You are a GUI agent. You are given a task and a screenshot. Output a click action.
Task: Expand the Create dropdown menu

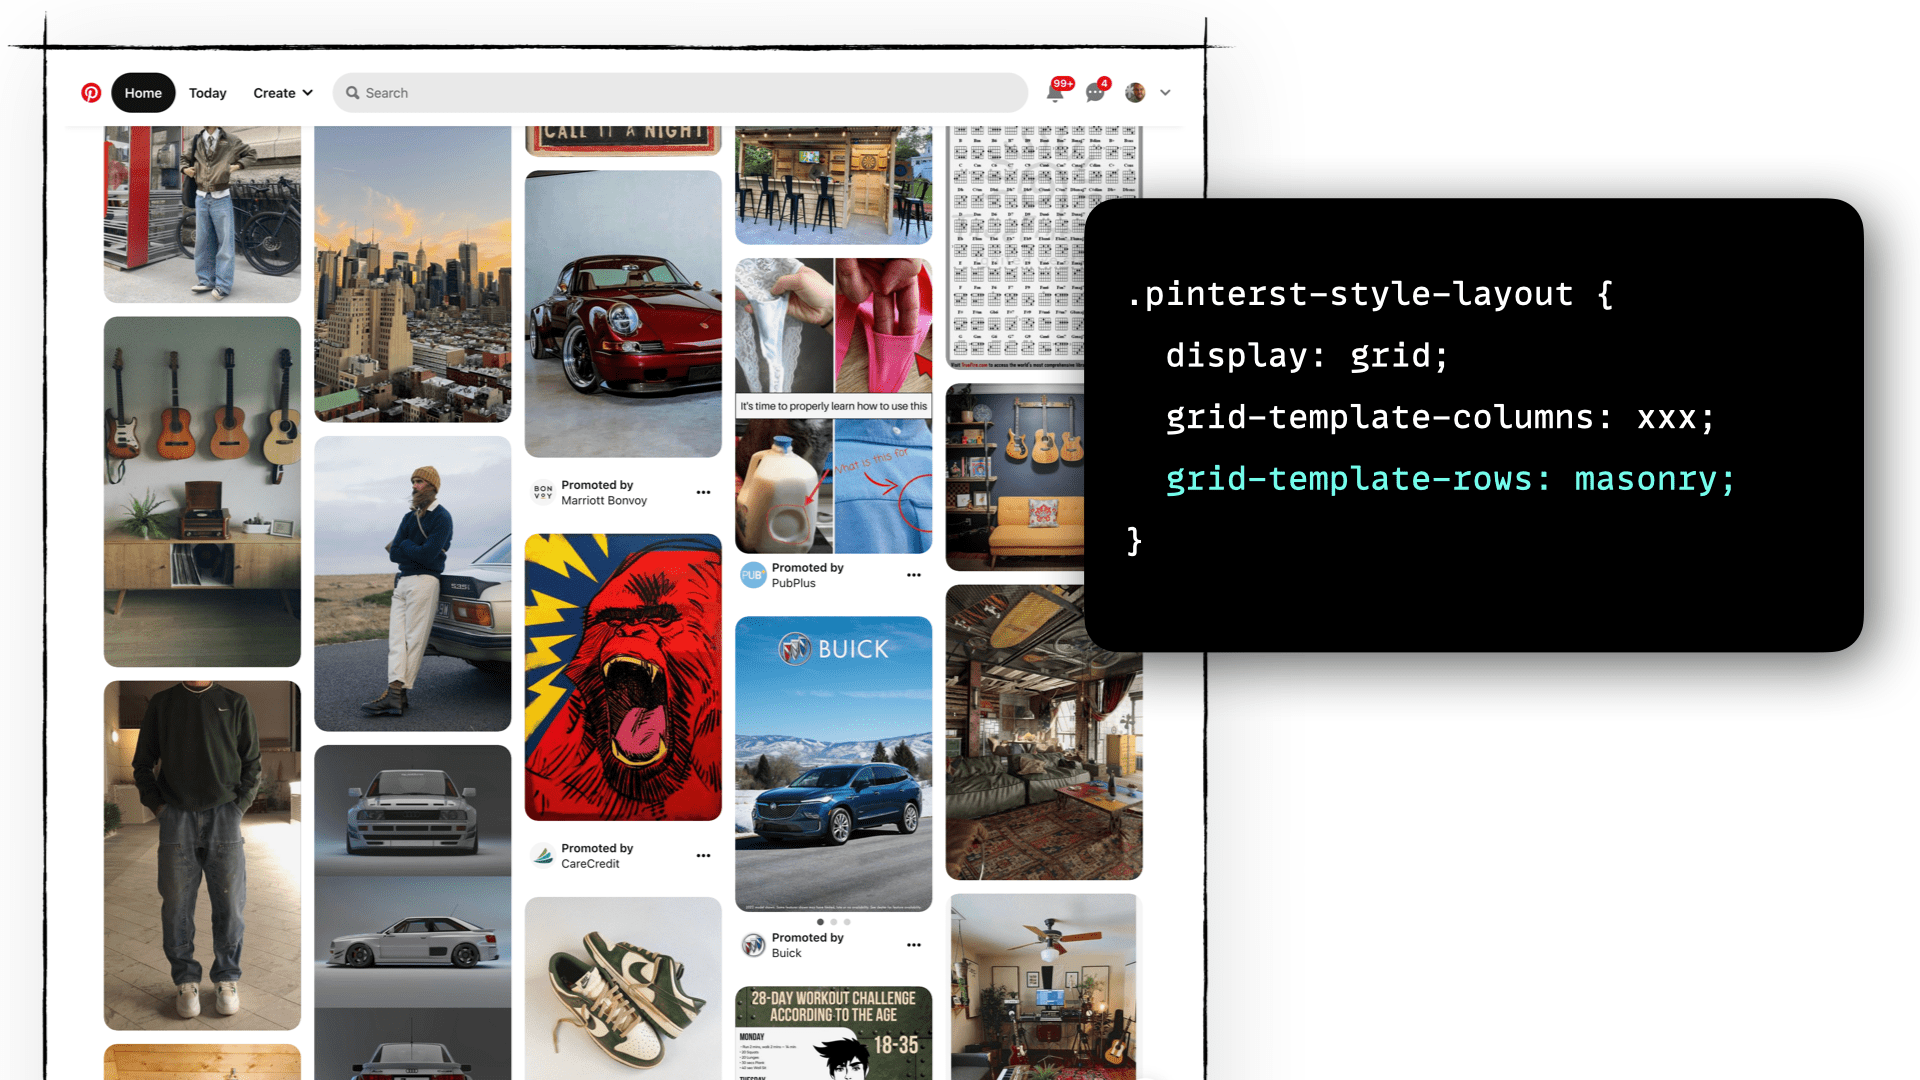(x=283, y=93)
